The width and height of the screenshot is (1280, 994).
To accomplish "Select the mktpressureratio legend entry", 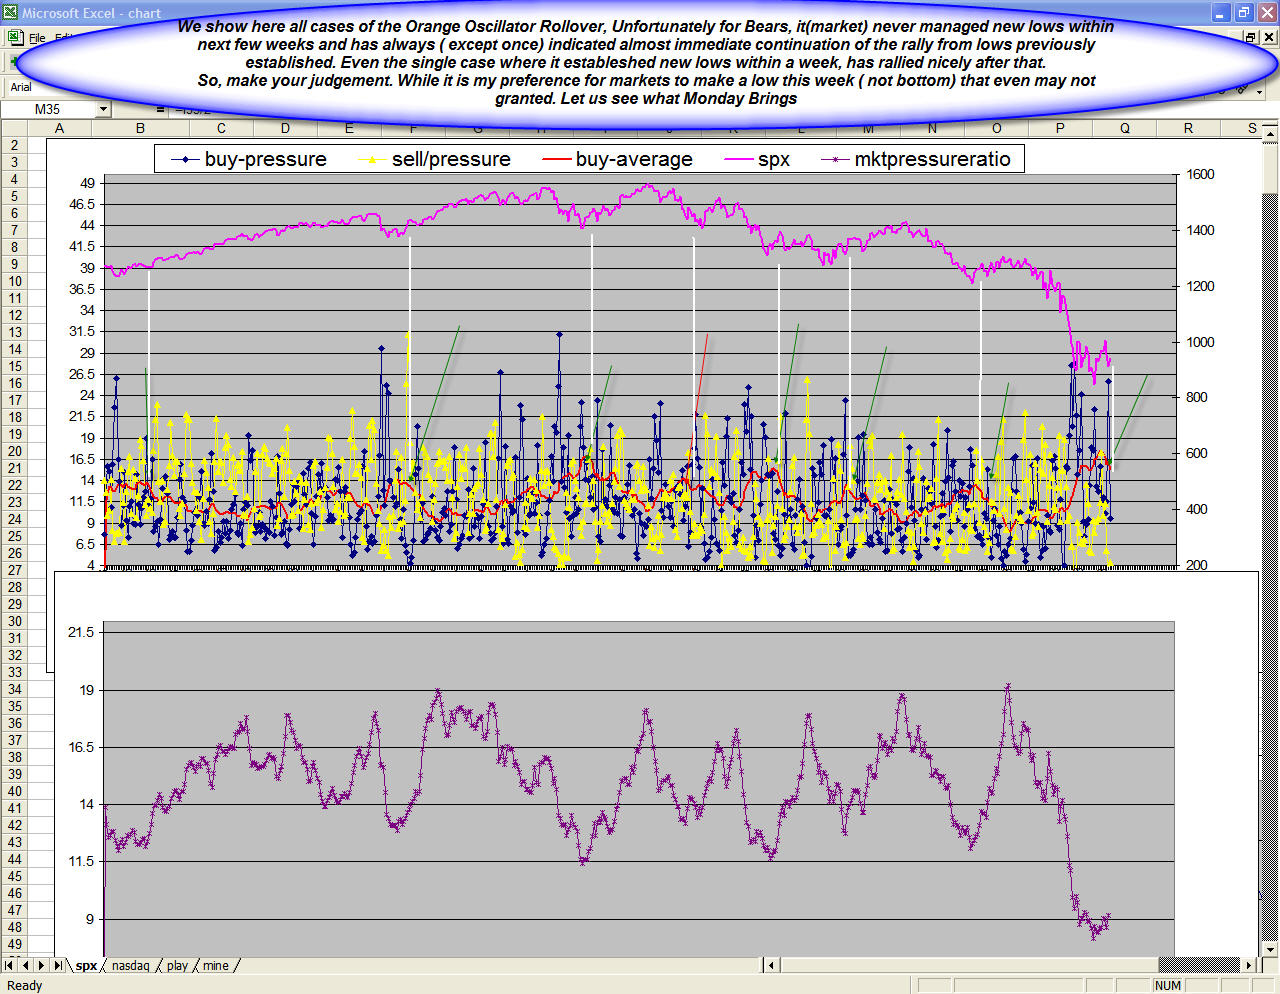I will click(915, 159).
